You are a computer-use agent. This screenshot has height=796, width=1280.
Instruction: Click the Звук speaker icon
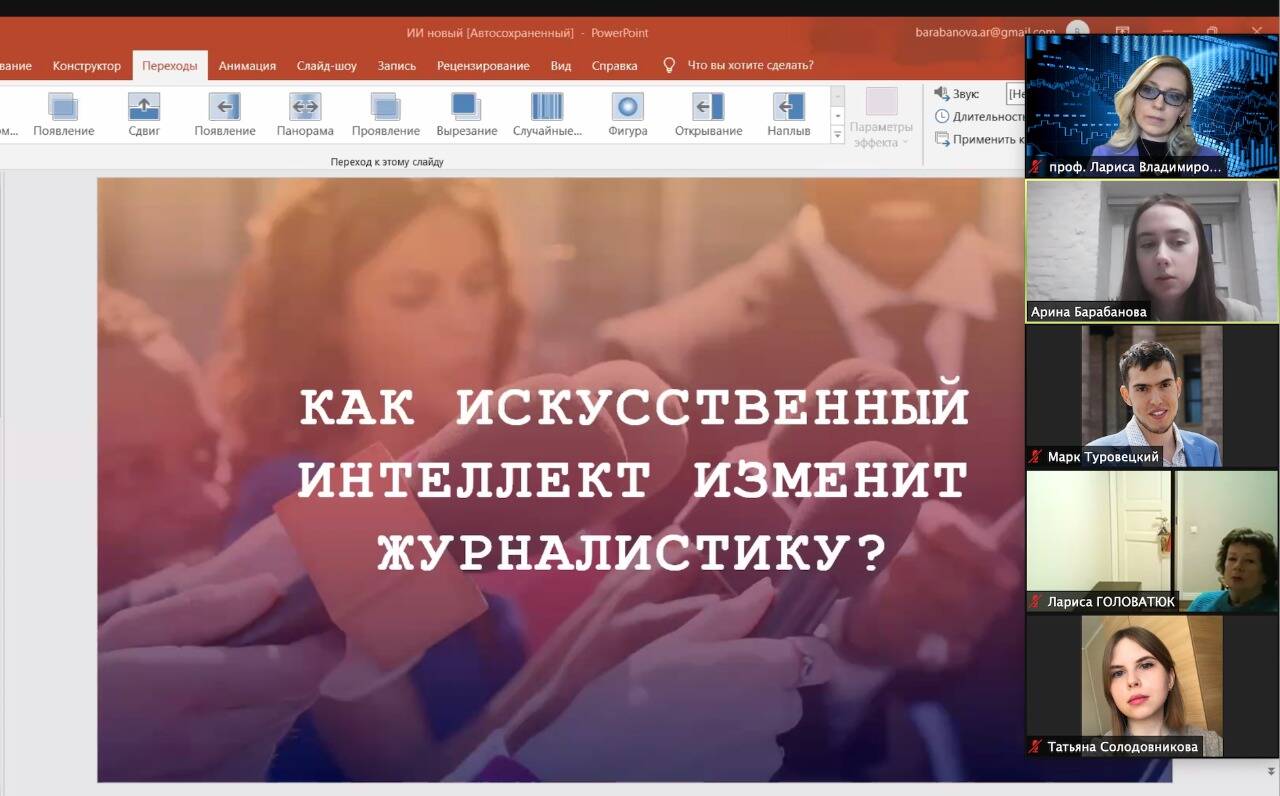pyautogui.click(x=941, y=93)
